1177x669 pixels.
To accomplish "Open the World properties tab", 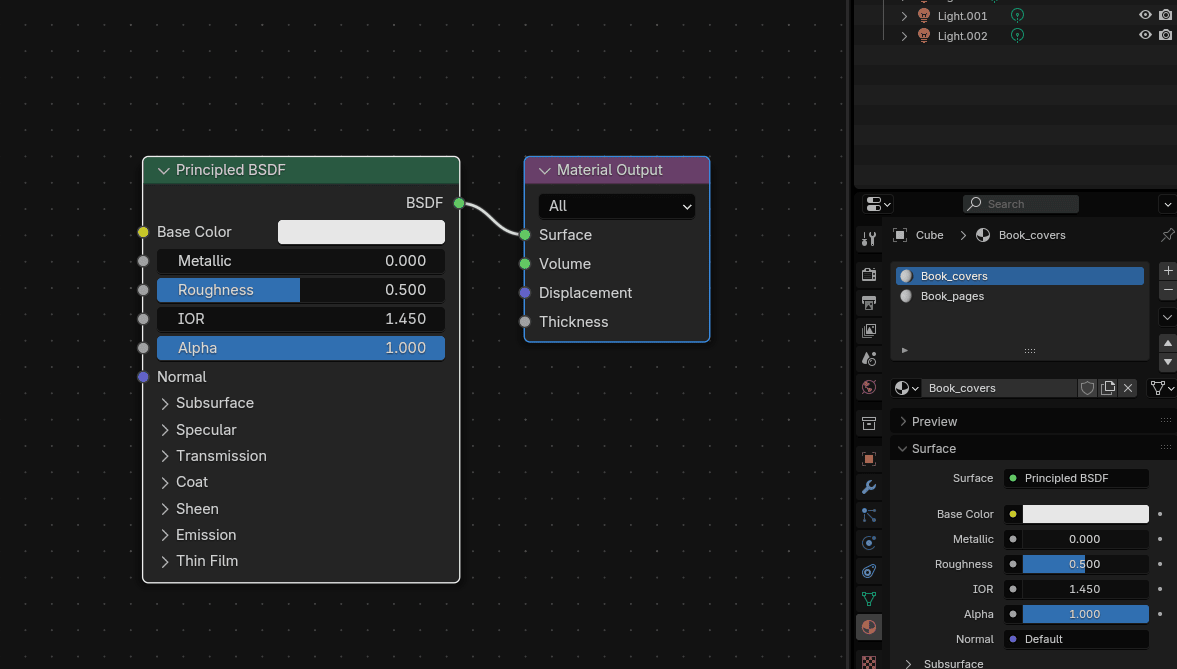I will point(869,387).
